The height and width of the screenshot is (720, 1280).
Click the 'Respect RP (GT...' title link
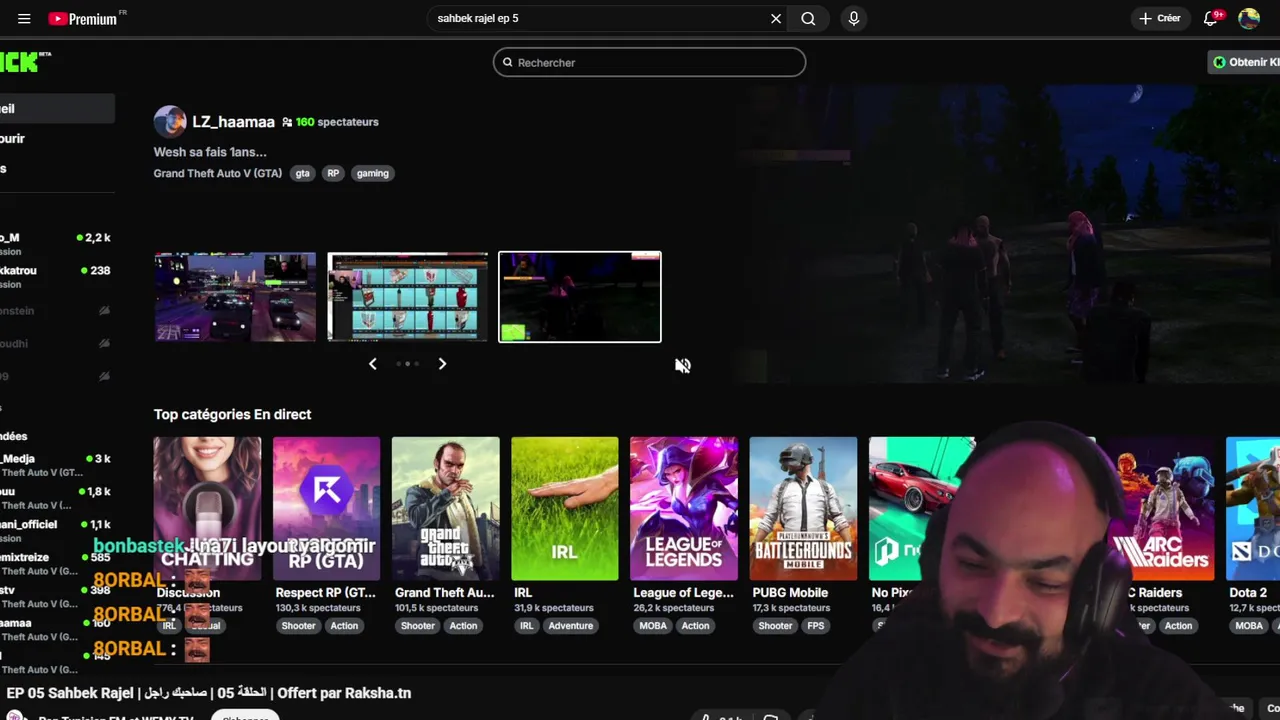coord(325,592)
